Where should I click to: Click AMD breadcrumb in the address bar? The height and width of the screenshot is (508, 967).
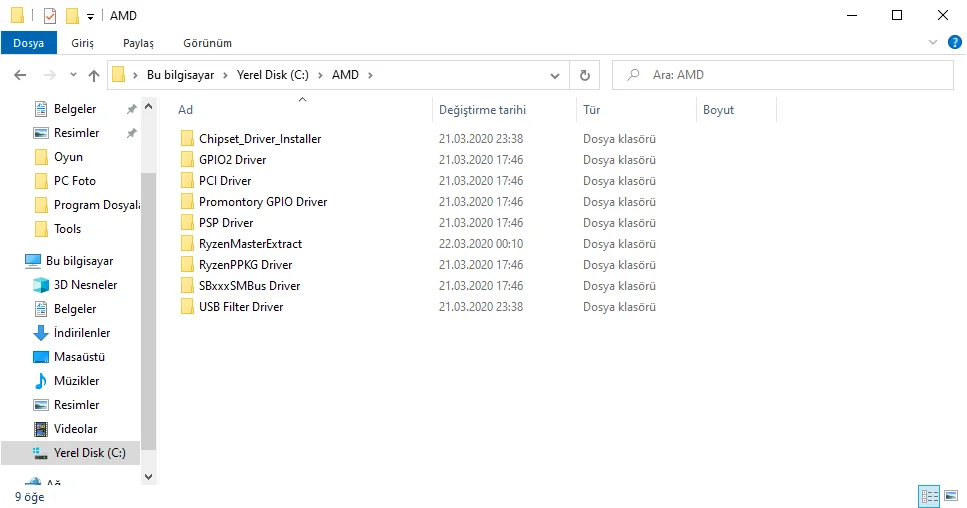click(345, 75)
